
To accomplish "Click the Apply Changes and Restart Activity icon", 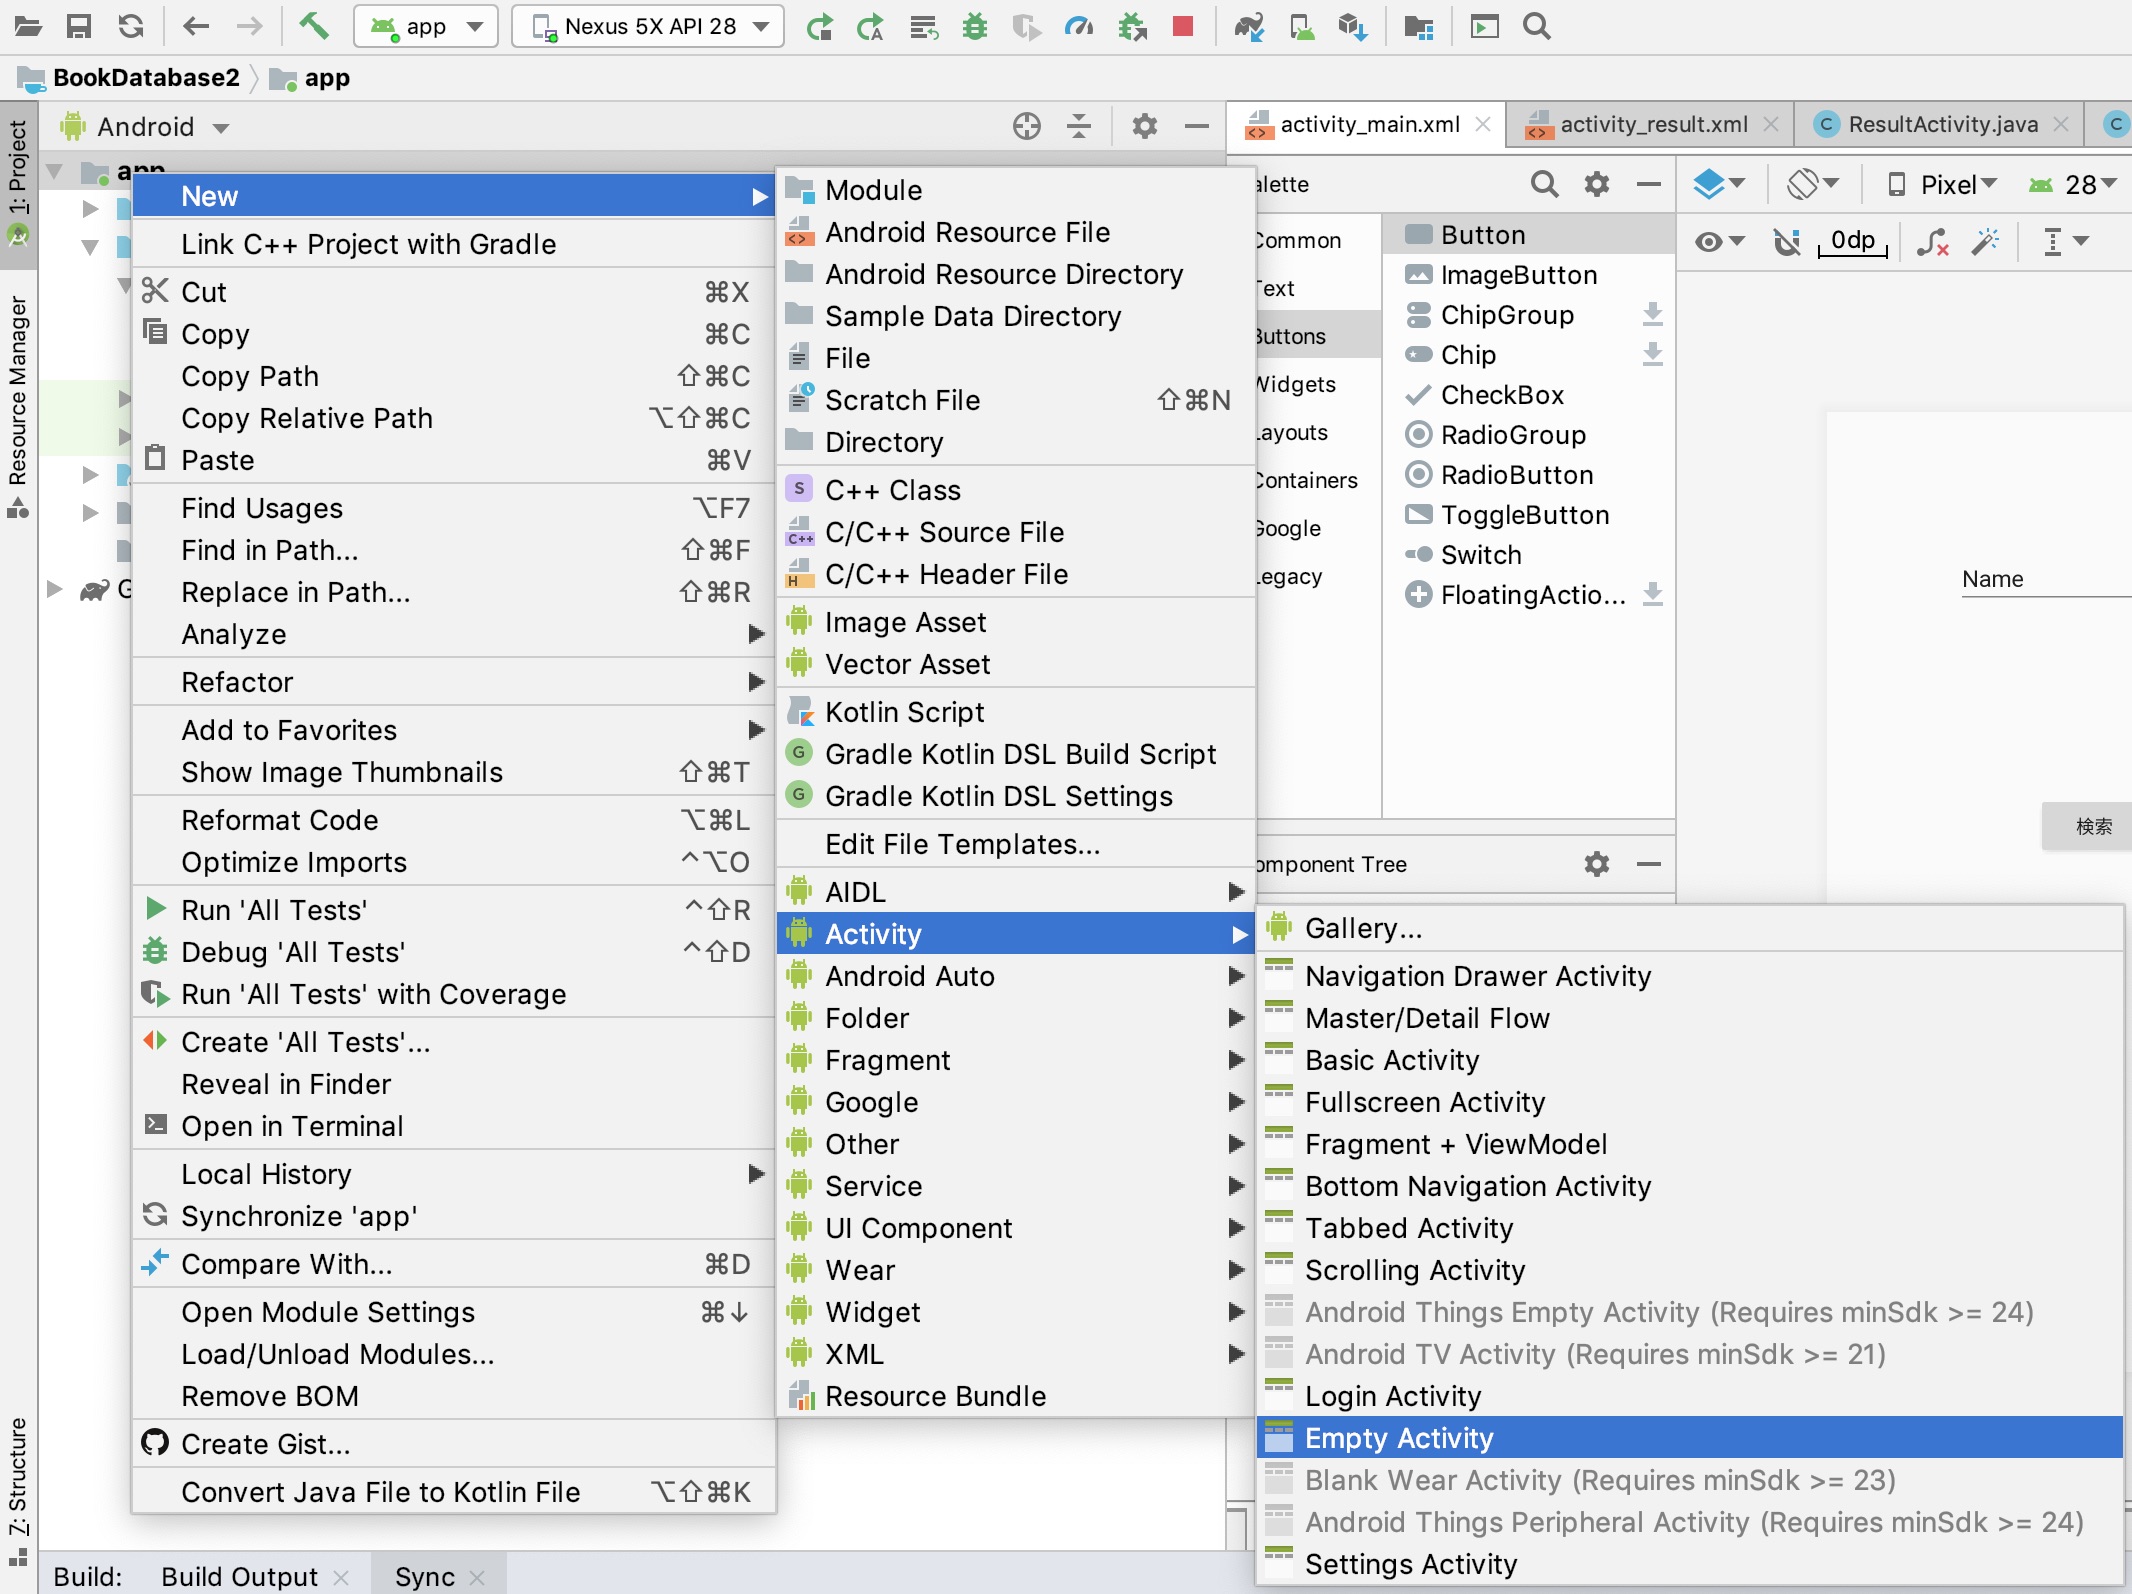I will (x=870, y=26).
